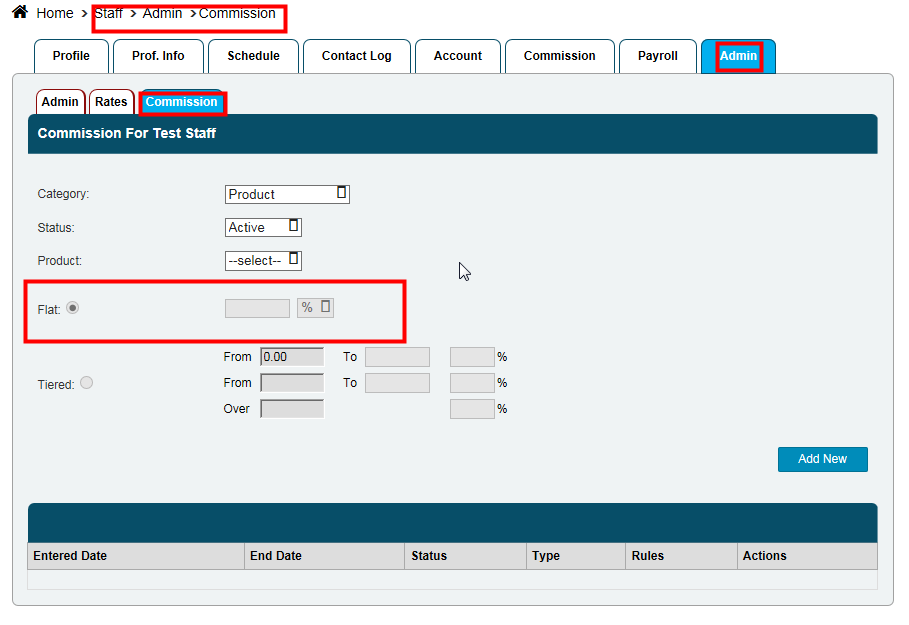
Task: Switch to the Profile tab
Action: tap(71, 56)
